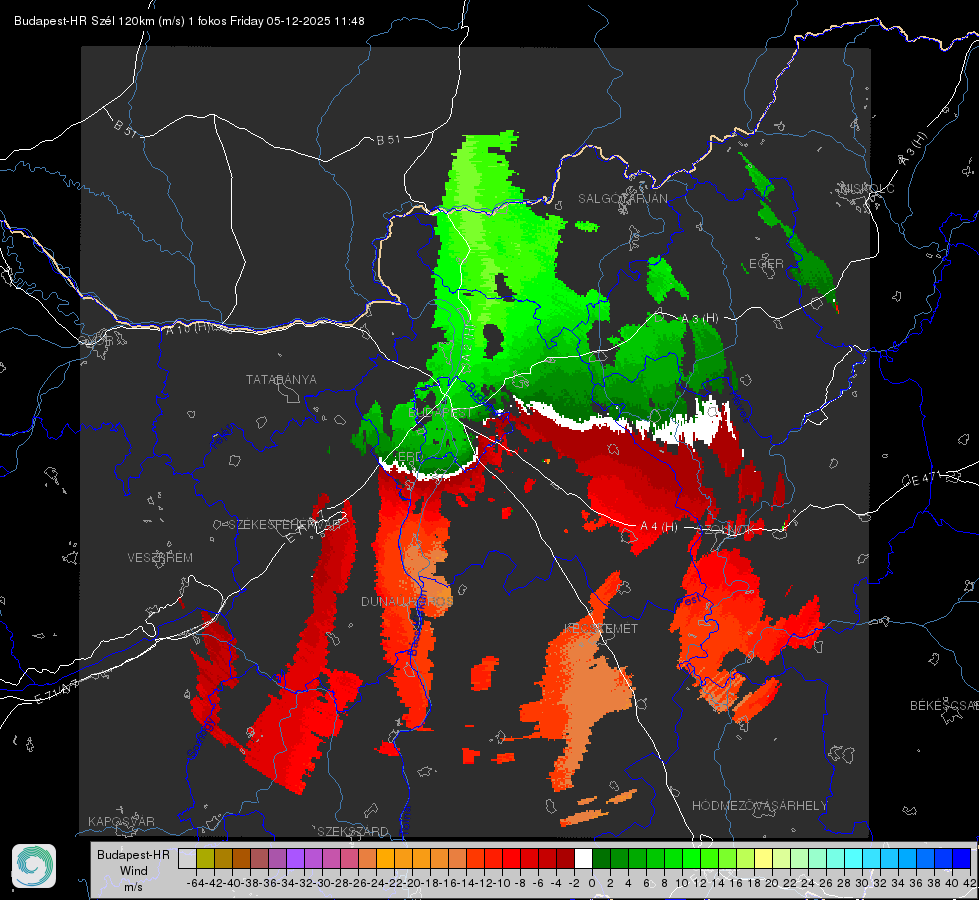This screenshot has width=979, height=900.
Task: Click the MISKOLC city label
Action: 867,188
